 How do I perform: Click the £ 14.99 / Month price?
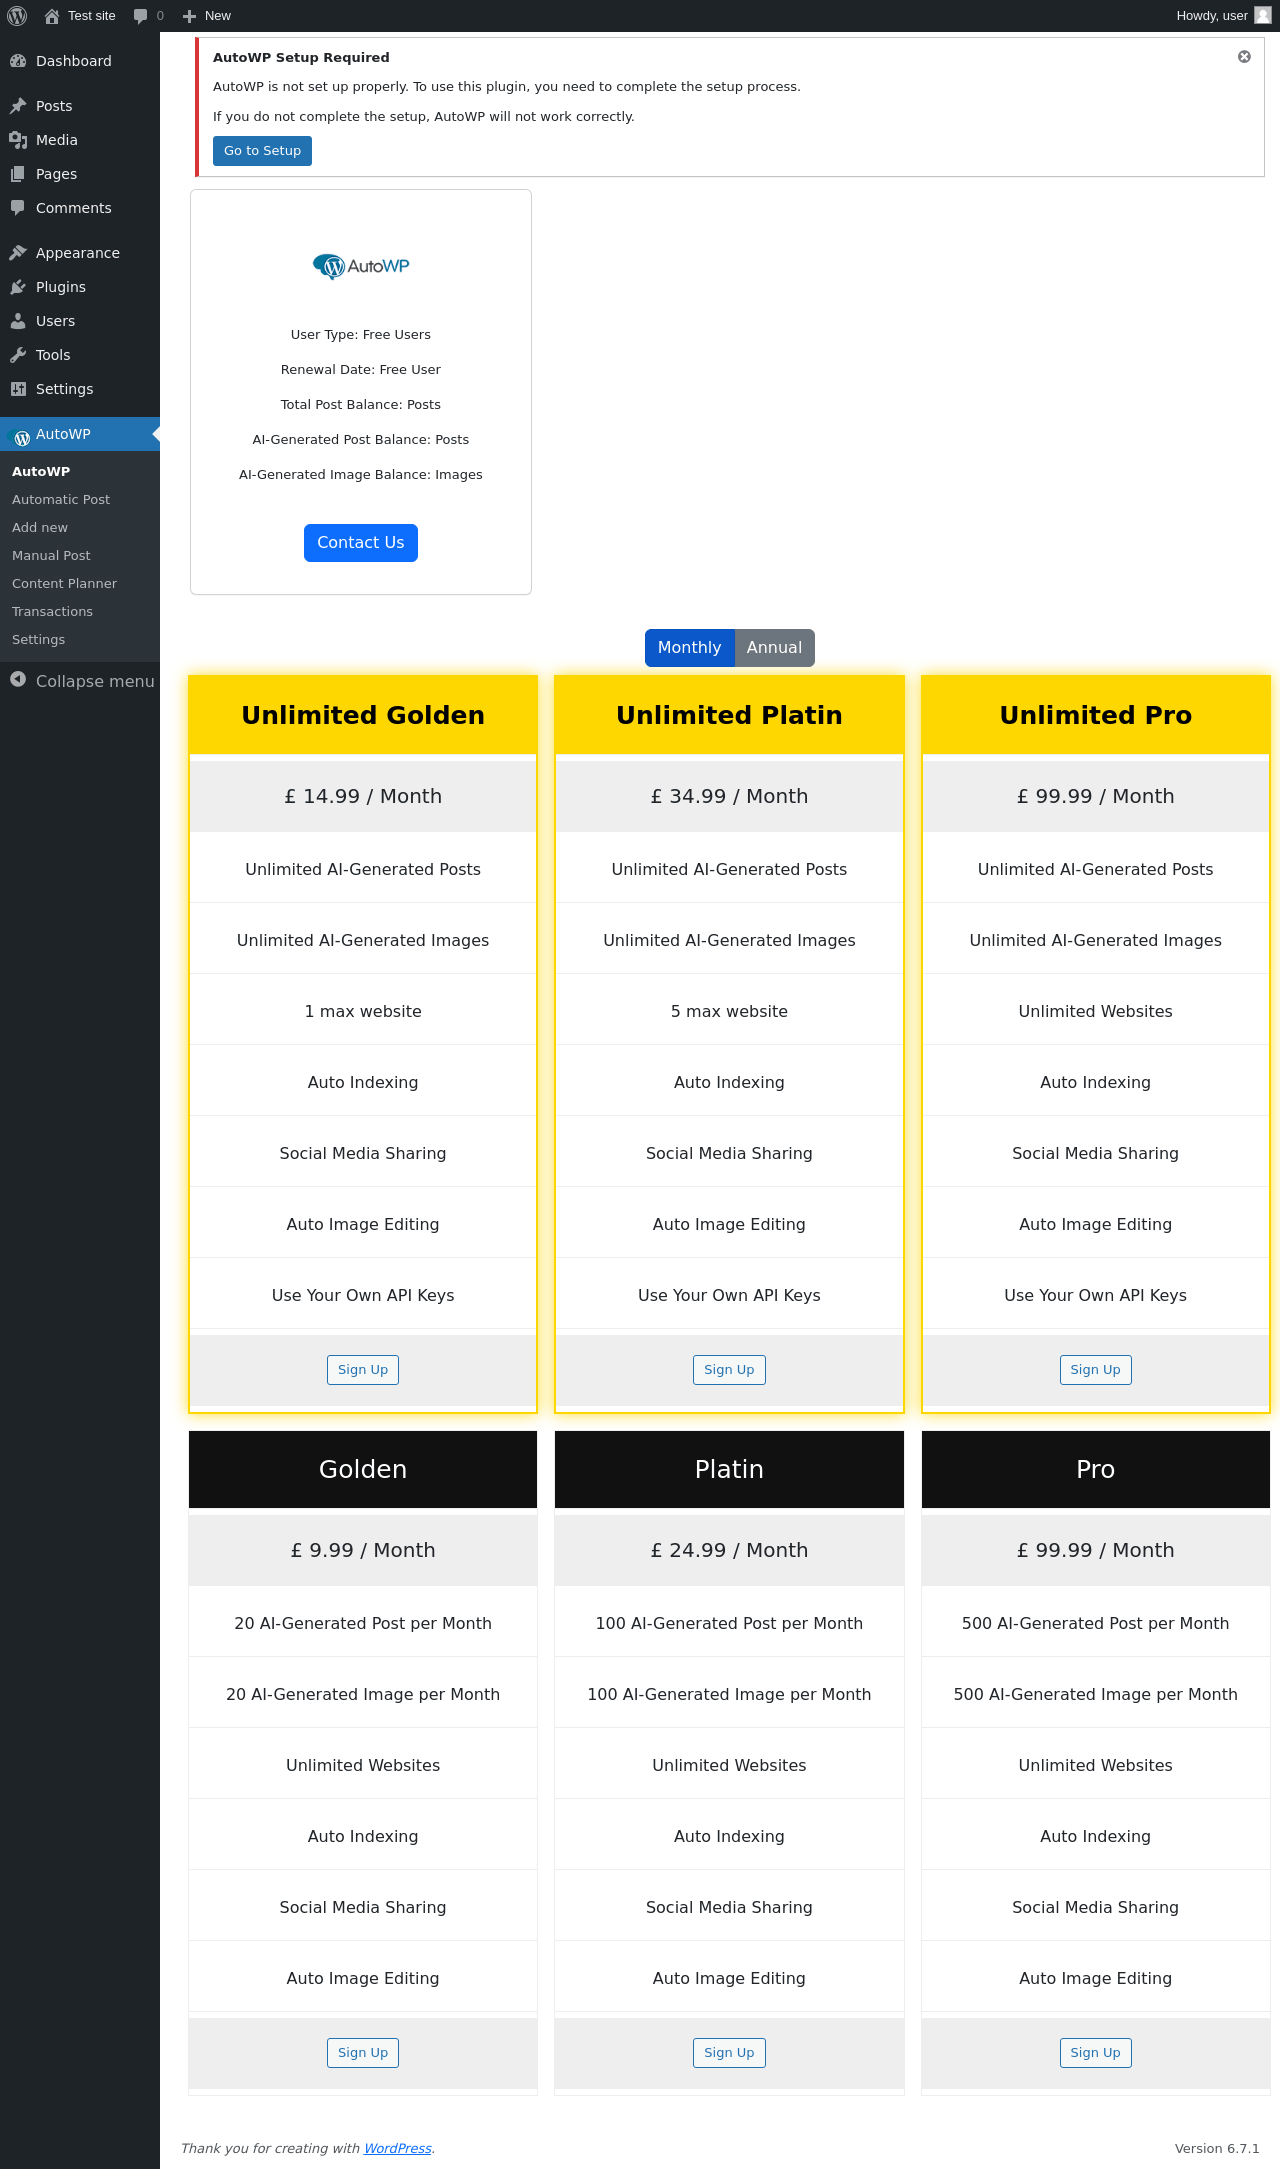[x=363, y=796]
